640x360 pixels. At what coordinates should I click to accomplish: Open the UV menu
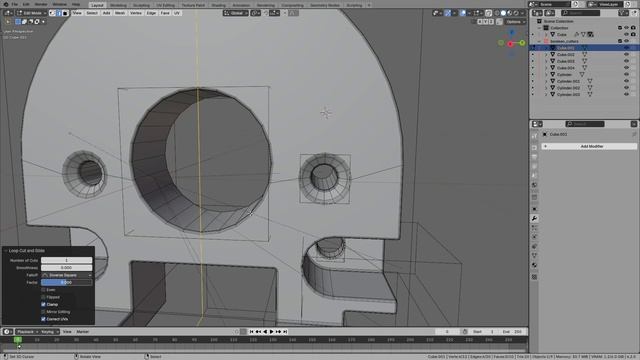[x=177, y=13]
